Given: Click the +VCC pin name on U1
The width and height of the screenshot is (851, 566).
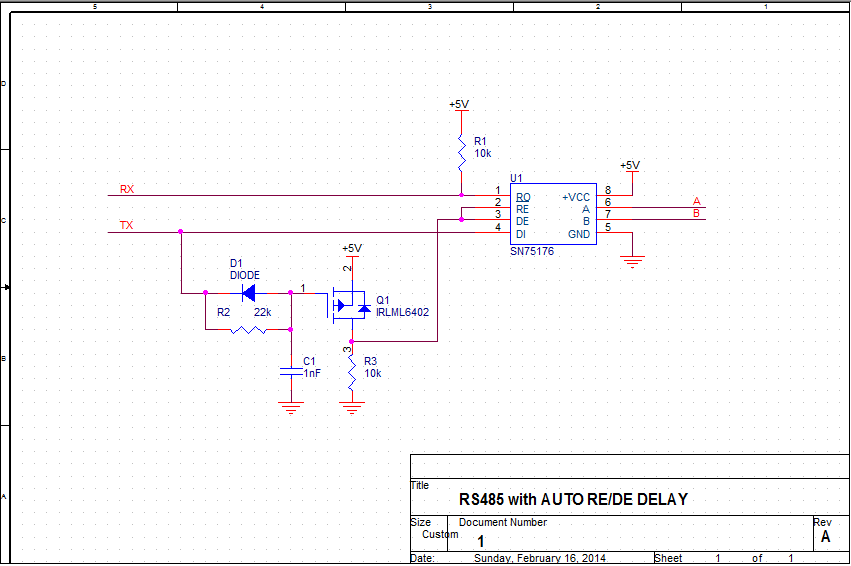Looking at the screenshot, I should pyautogui.click(x=576, y=198).
